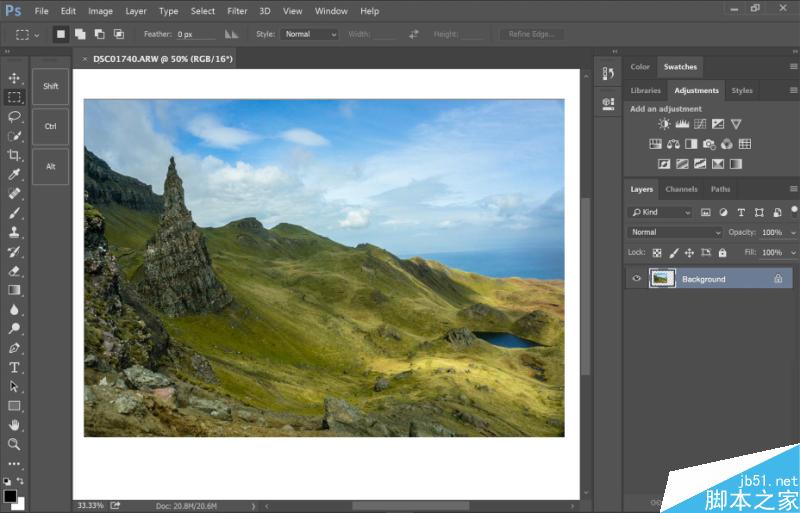Select the Move tool

(x=14, y=78)
